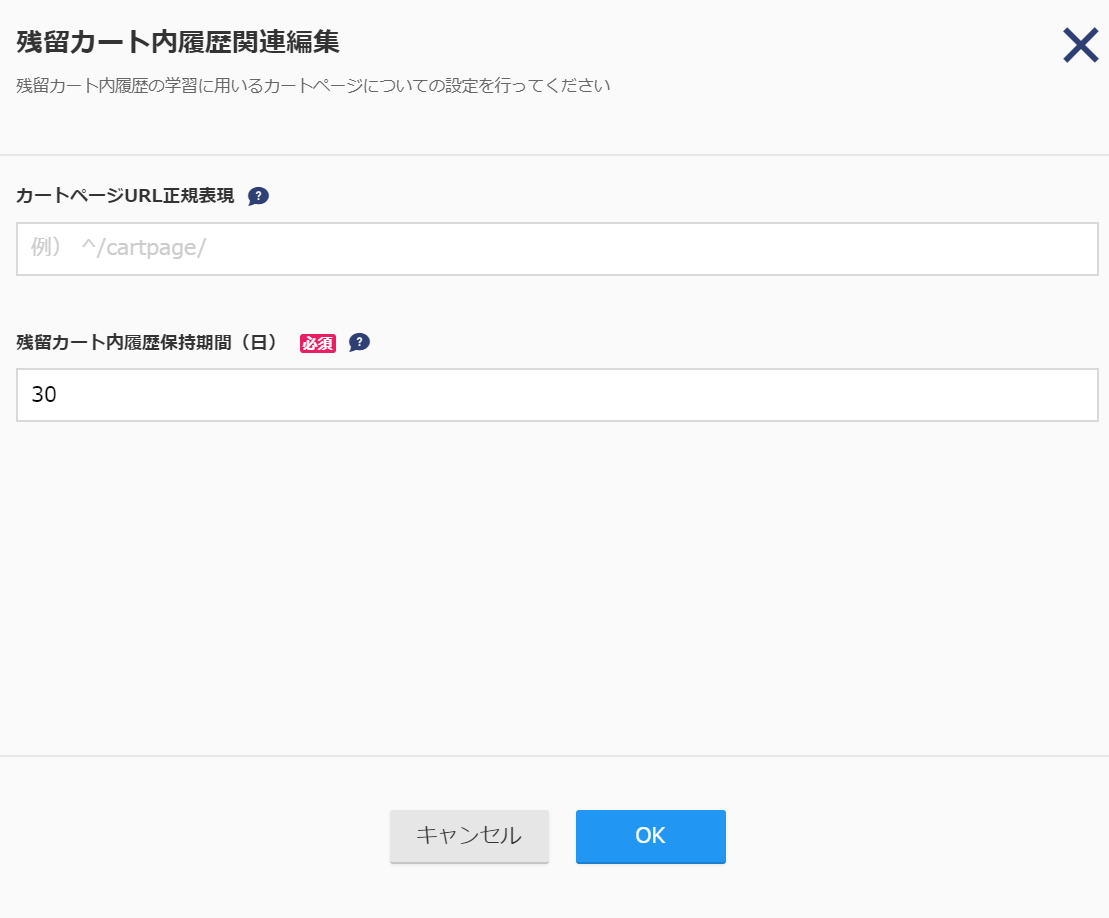
Task: Click the label カートページURL正規表現
Action: pos(125,196)
